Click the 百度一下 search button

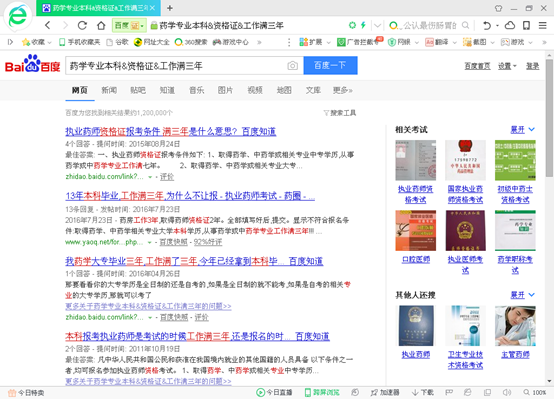[x=330, y=65]
